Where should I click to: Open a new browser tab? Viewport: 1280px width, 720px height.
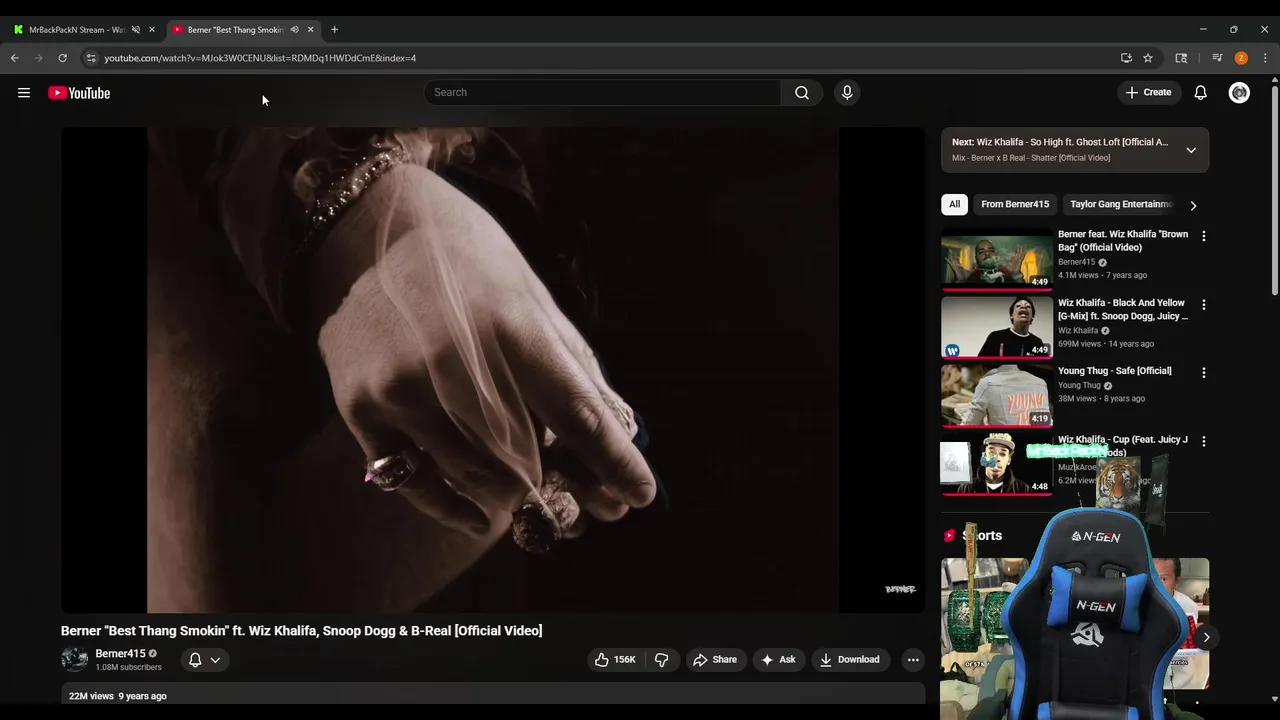(x=334, y=30)
